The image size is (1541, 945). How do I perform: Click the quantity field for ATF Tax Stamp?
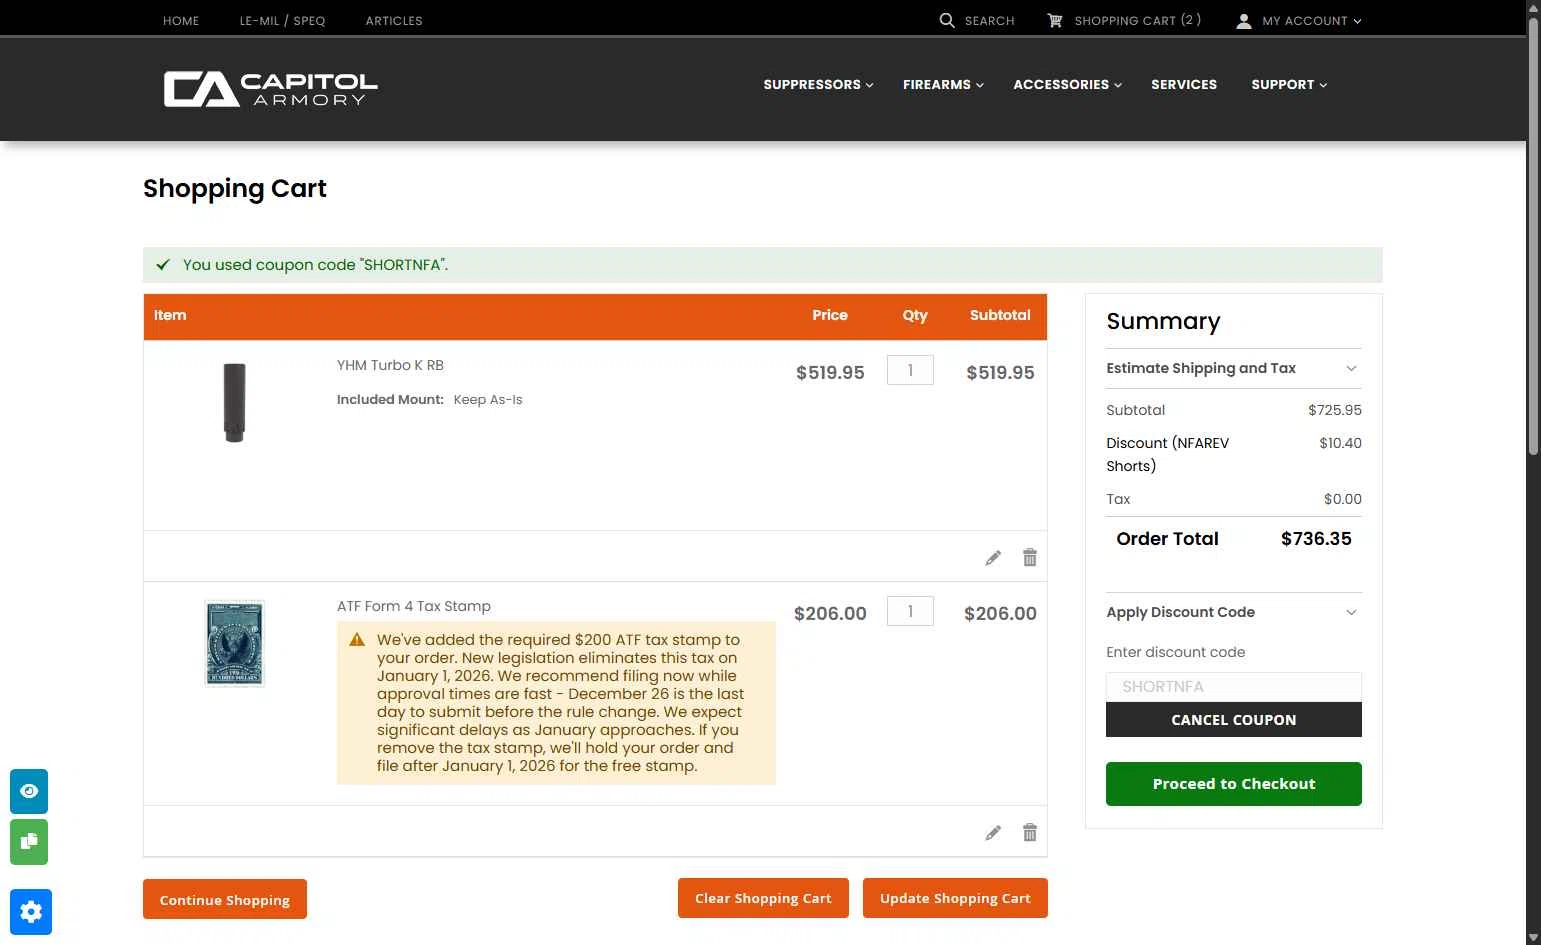coord(910,611)
